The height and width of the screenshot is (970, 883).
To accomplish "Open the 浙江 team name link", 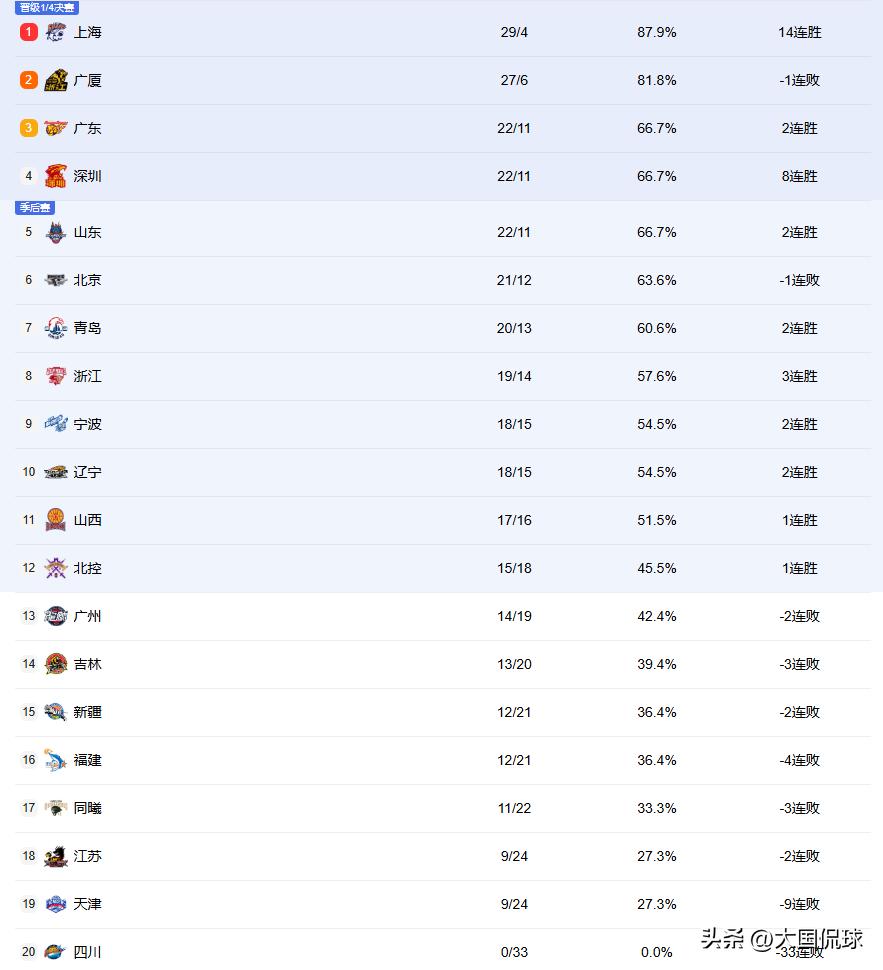I will [x=87, y=376].
